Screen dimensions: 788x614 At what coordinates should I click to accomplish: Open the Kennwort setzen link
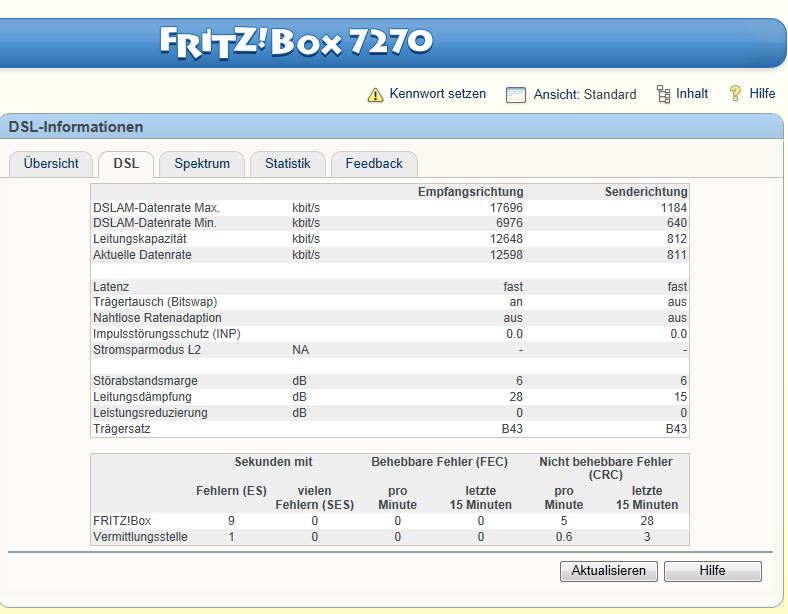tap(438, 94)
